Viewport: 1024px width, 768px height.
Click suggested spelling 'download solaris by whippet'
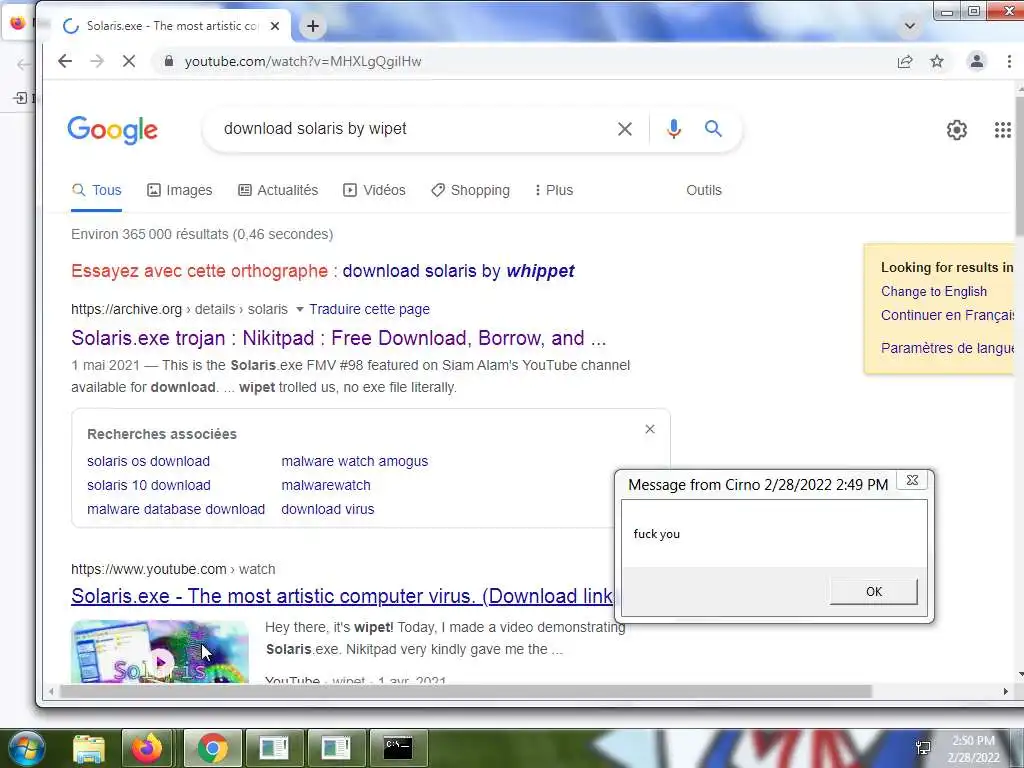pyautogui.click(x=458, y=271)
